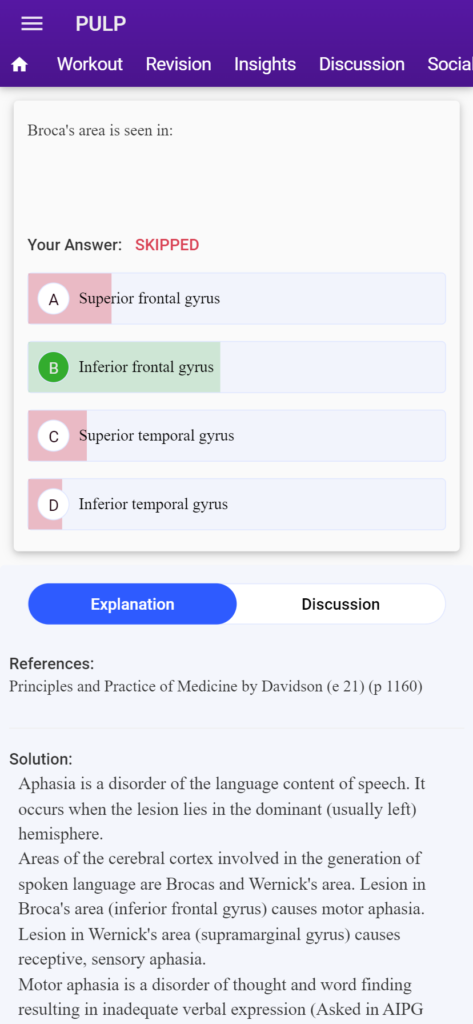The width and height of the screenshot is (473, 1024).
Task: Click the SKIPPED answer status
Action: 167,246
